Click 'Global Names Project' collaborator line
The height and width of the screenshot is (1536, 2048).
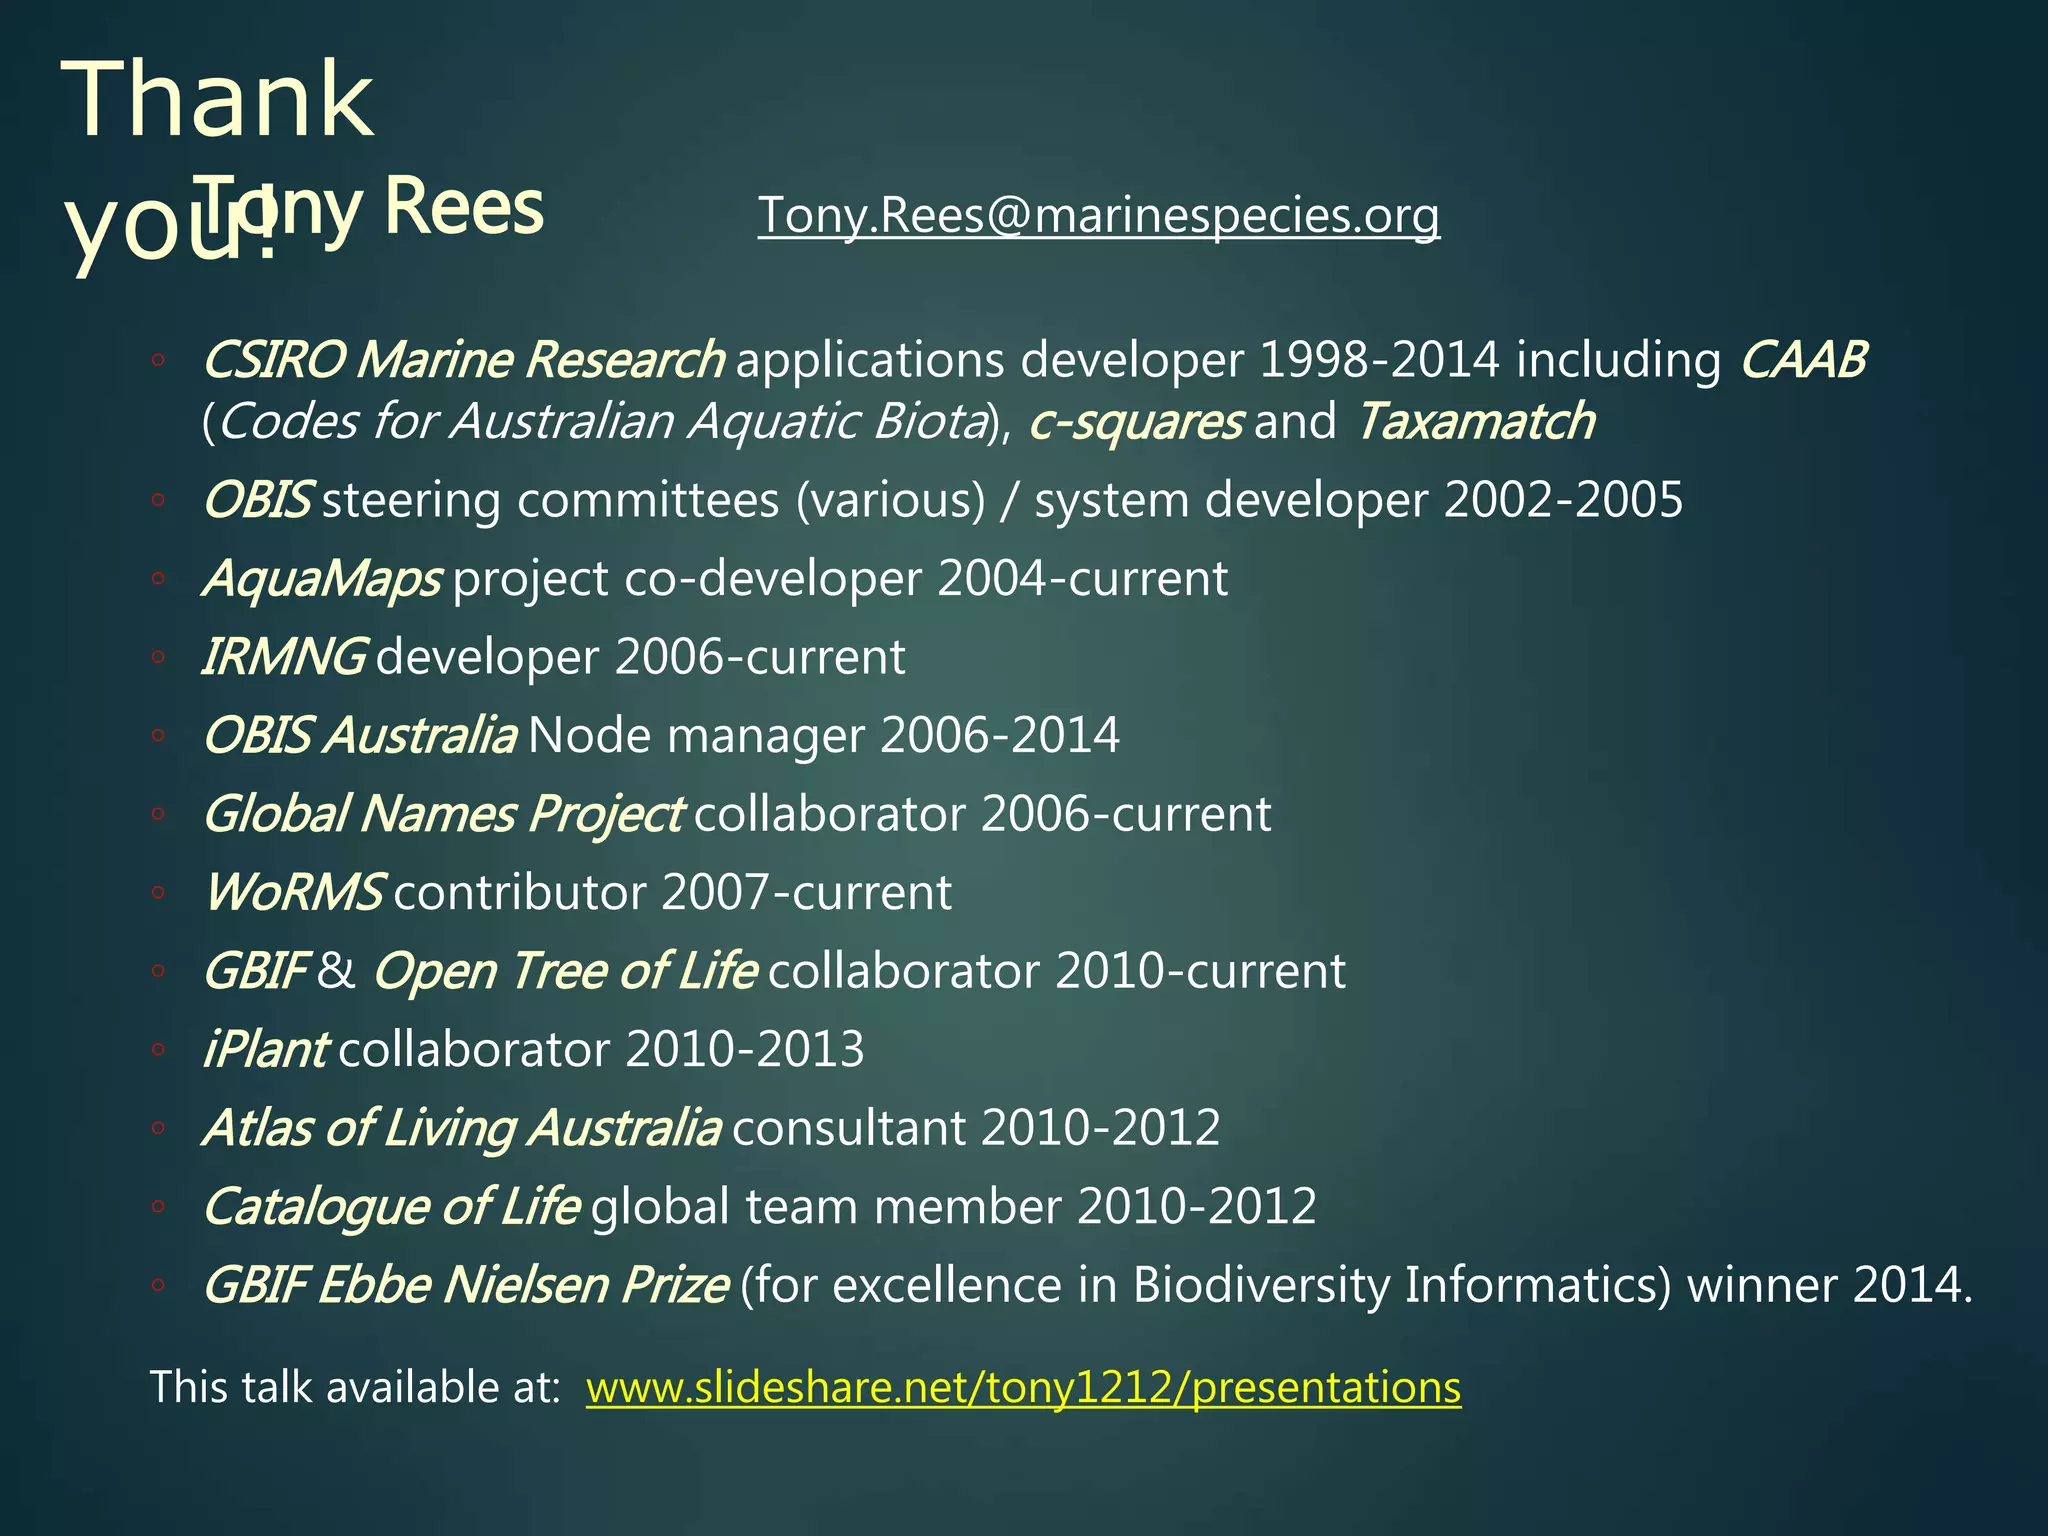[737, 814]
